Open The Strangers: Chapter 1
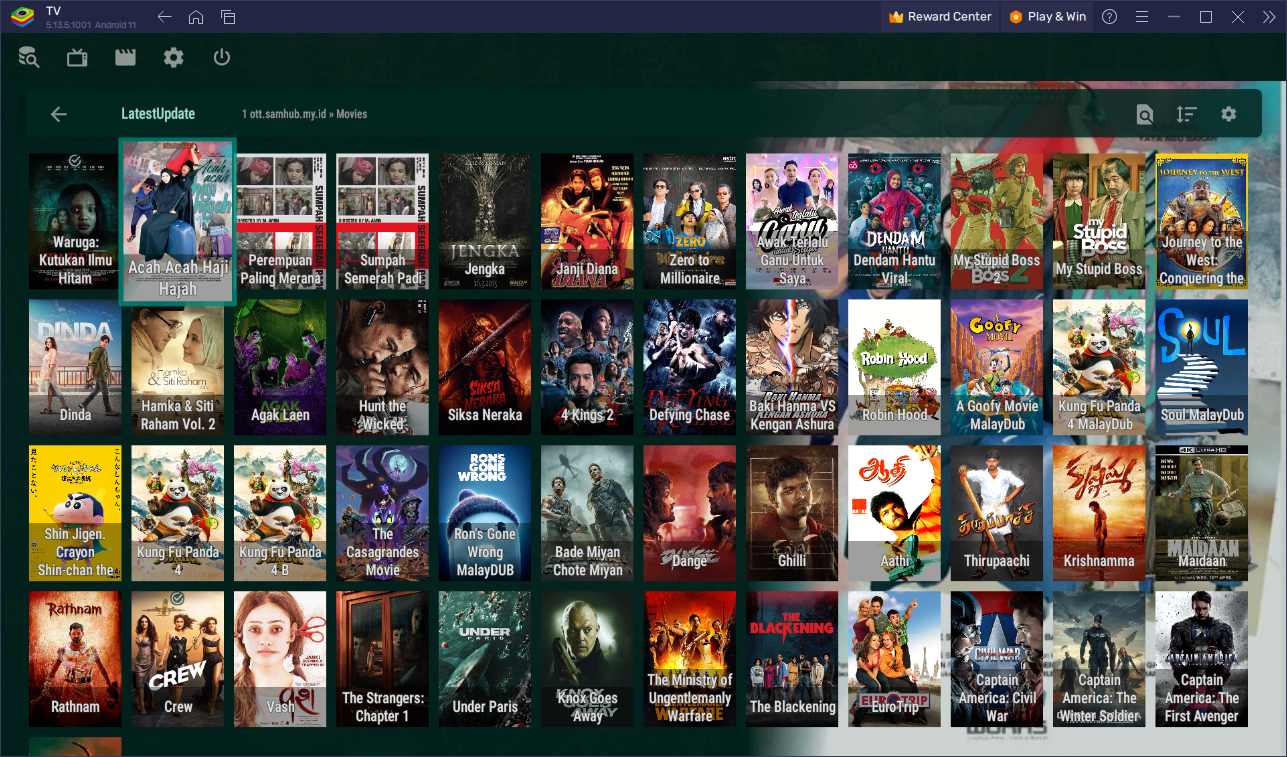Screen dimensions: 1287x757 tap(383, 659)
